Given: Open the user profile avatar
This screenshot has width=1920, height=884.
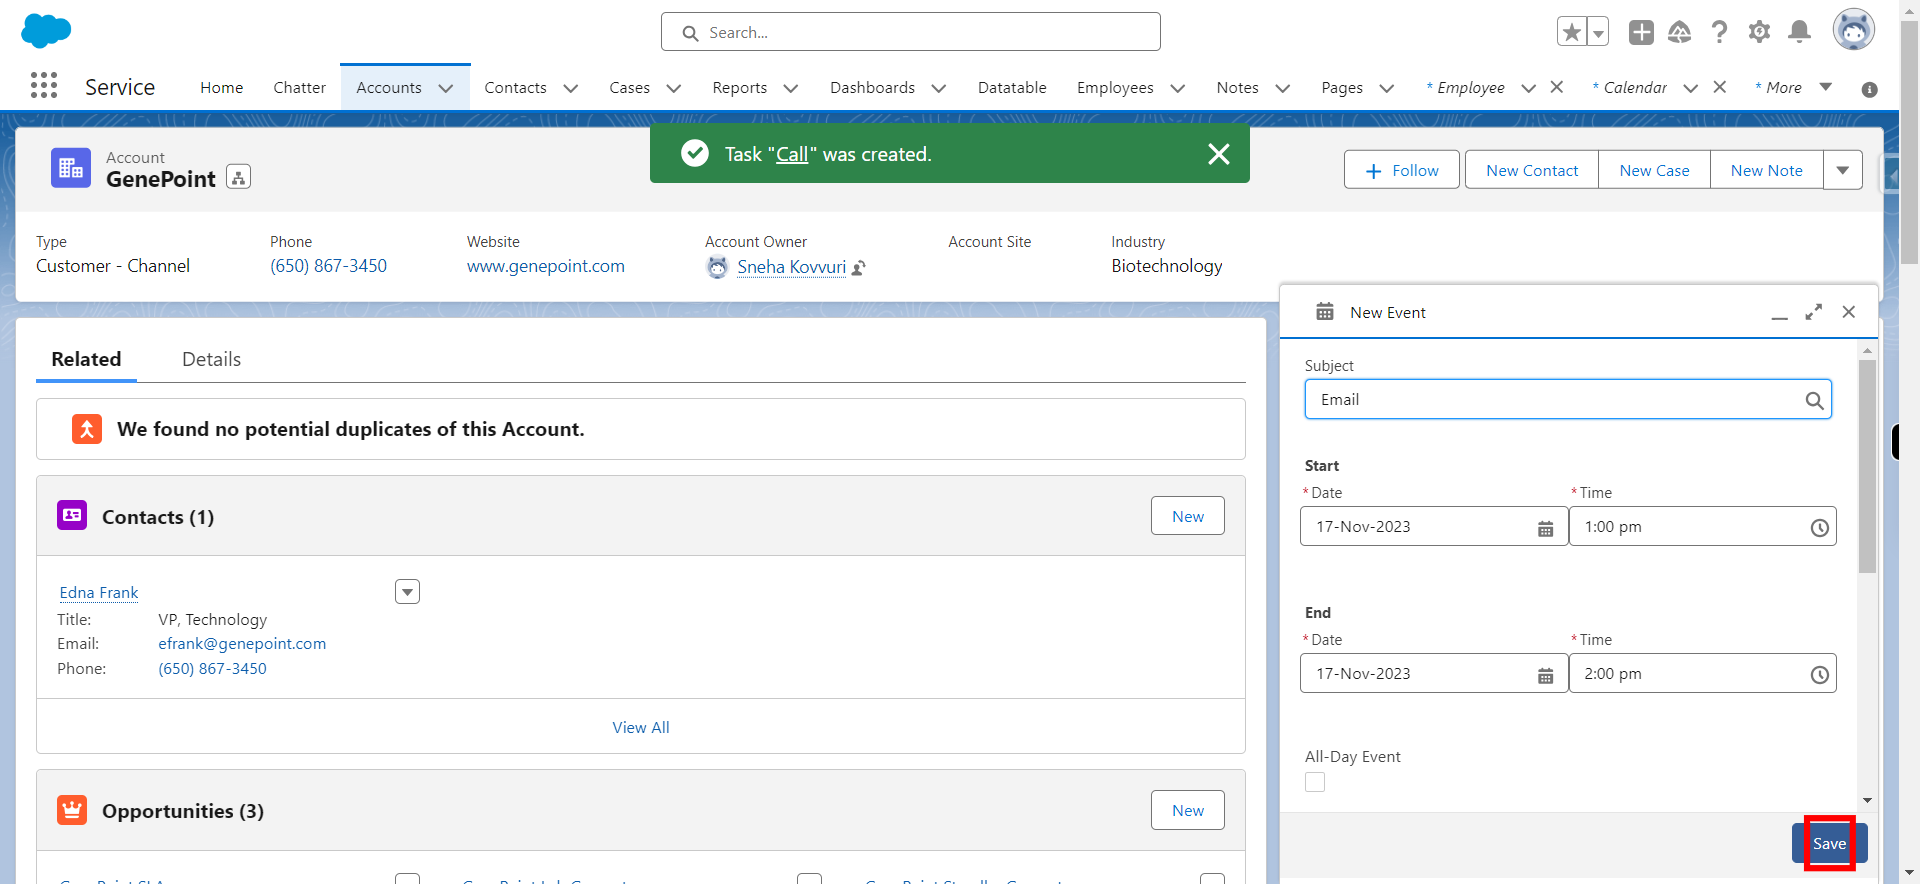Looking at the screenshot, I should point(1853,30).
